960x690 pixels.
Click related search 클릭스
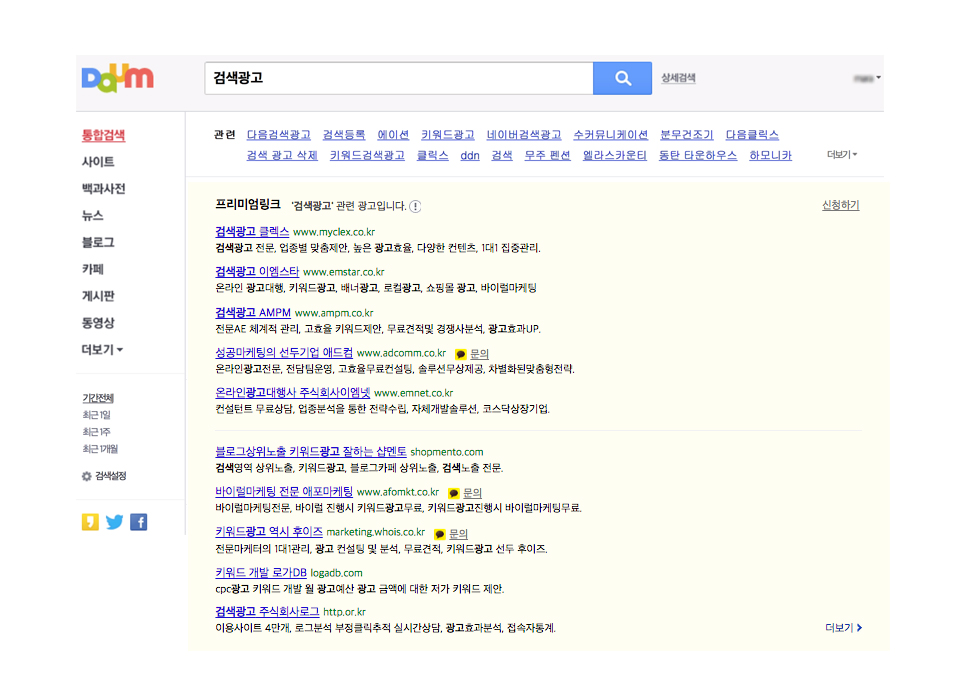(x=432, y=156)
